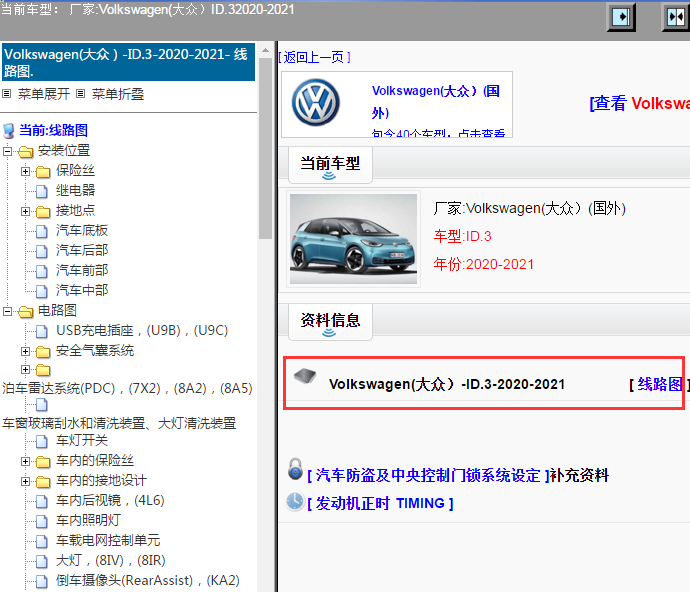Click the chip icon beside Volkswagen ID.3-2020-2021

pyautogui.click(x=305, y=376)
